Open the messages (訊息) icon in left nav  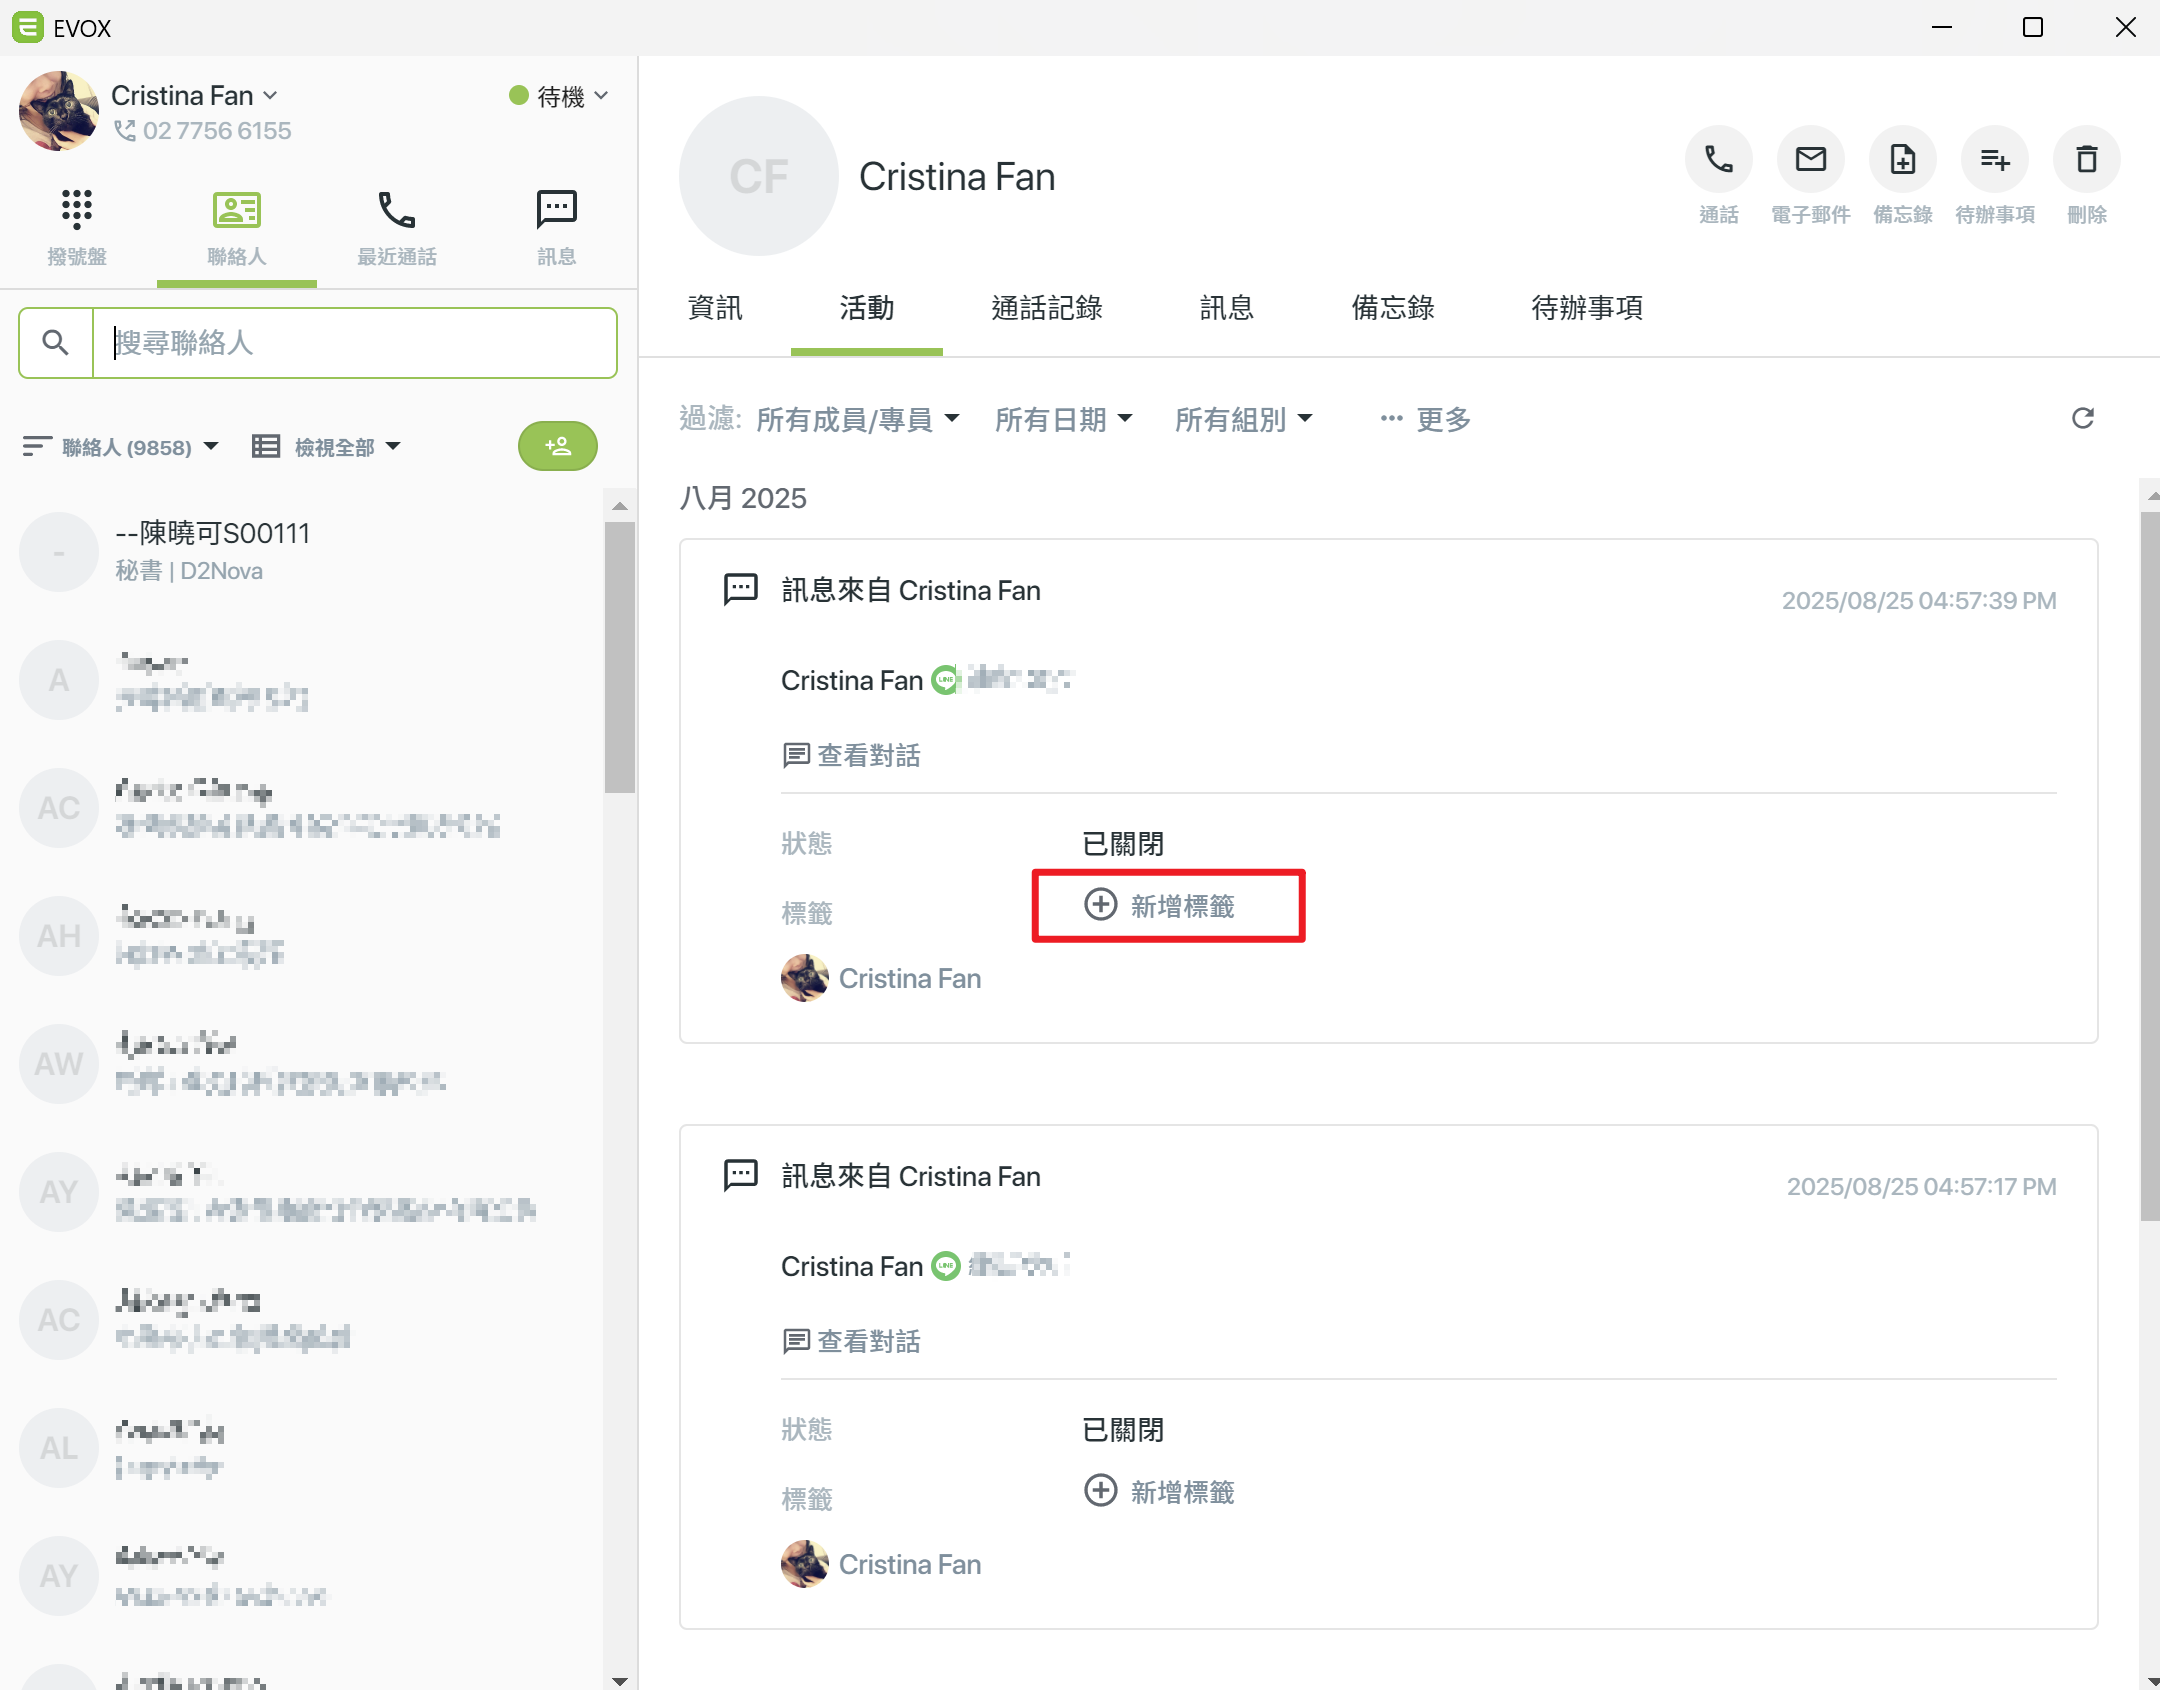coord(556,210)
